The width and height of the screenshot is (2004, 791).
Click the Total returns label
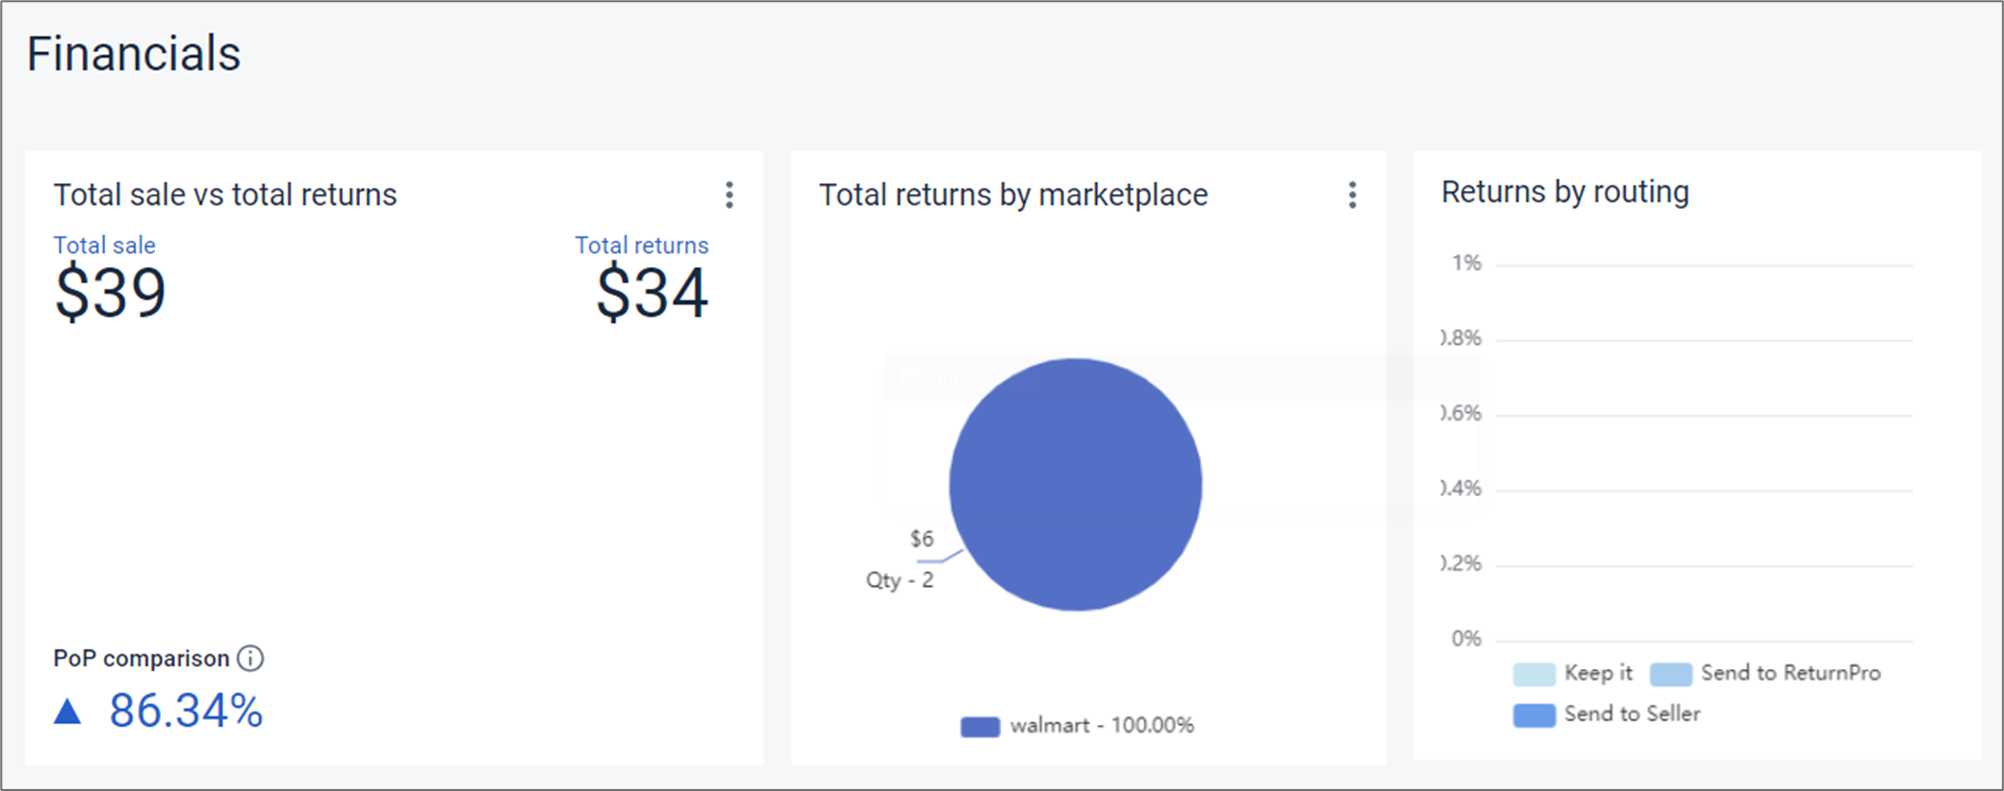(x=641, y=245)
